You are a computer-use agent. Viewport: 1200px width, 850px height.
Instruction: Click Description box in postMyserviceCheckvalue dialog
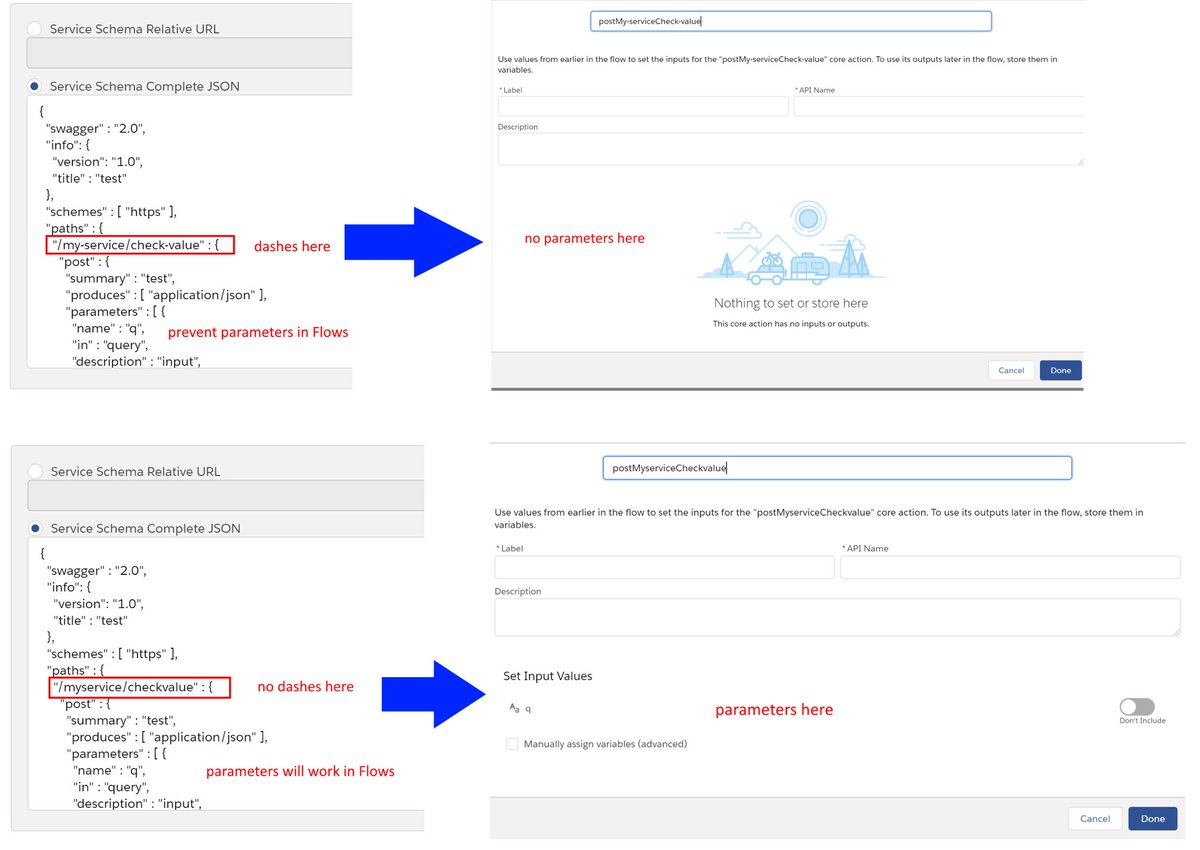[x=837, y=617]
